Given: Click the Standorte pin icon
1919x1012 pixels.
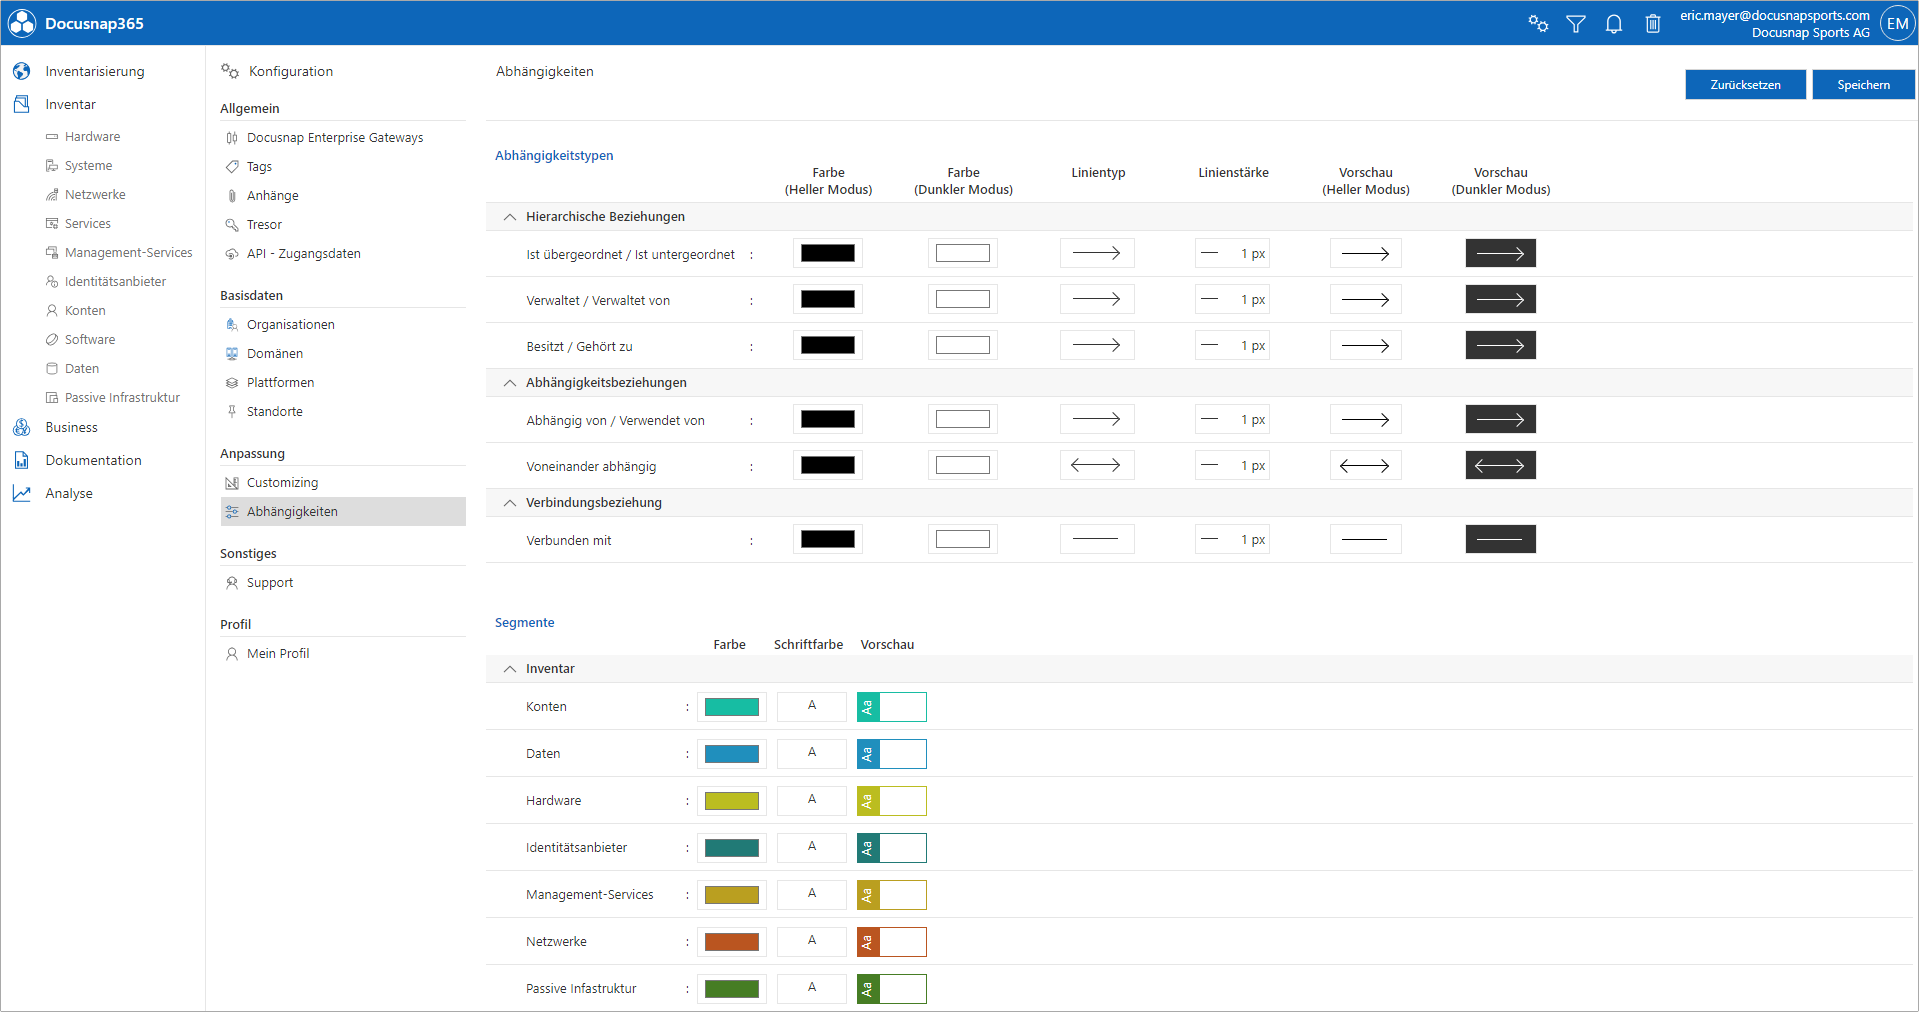Looking at the screenshot, I should (x=232, y=412).
